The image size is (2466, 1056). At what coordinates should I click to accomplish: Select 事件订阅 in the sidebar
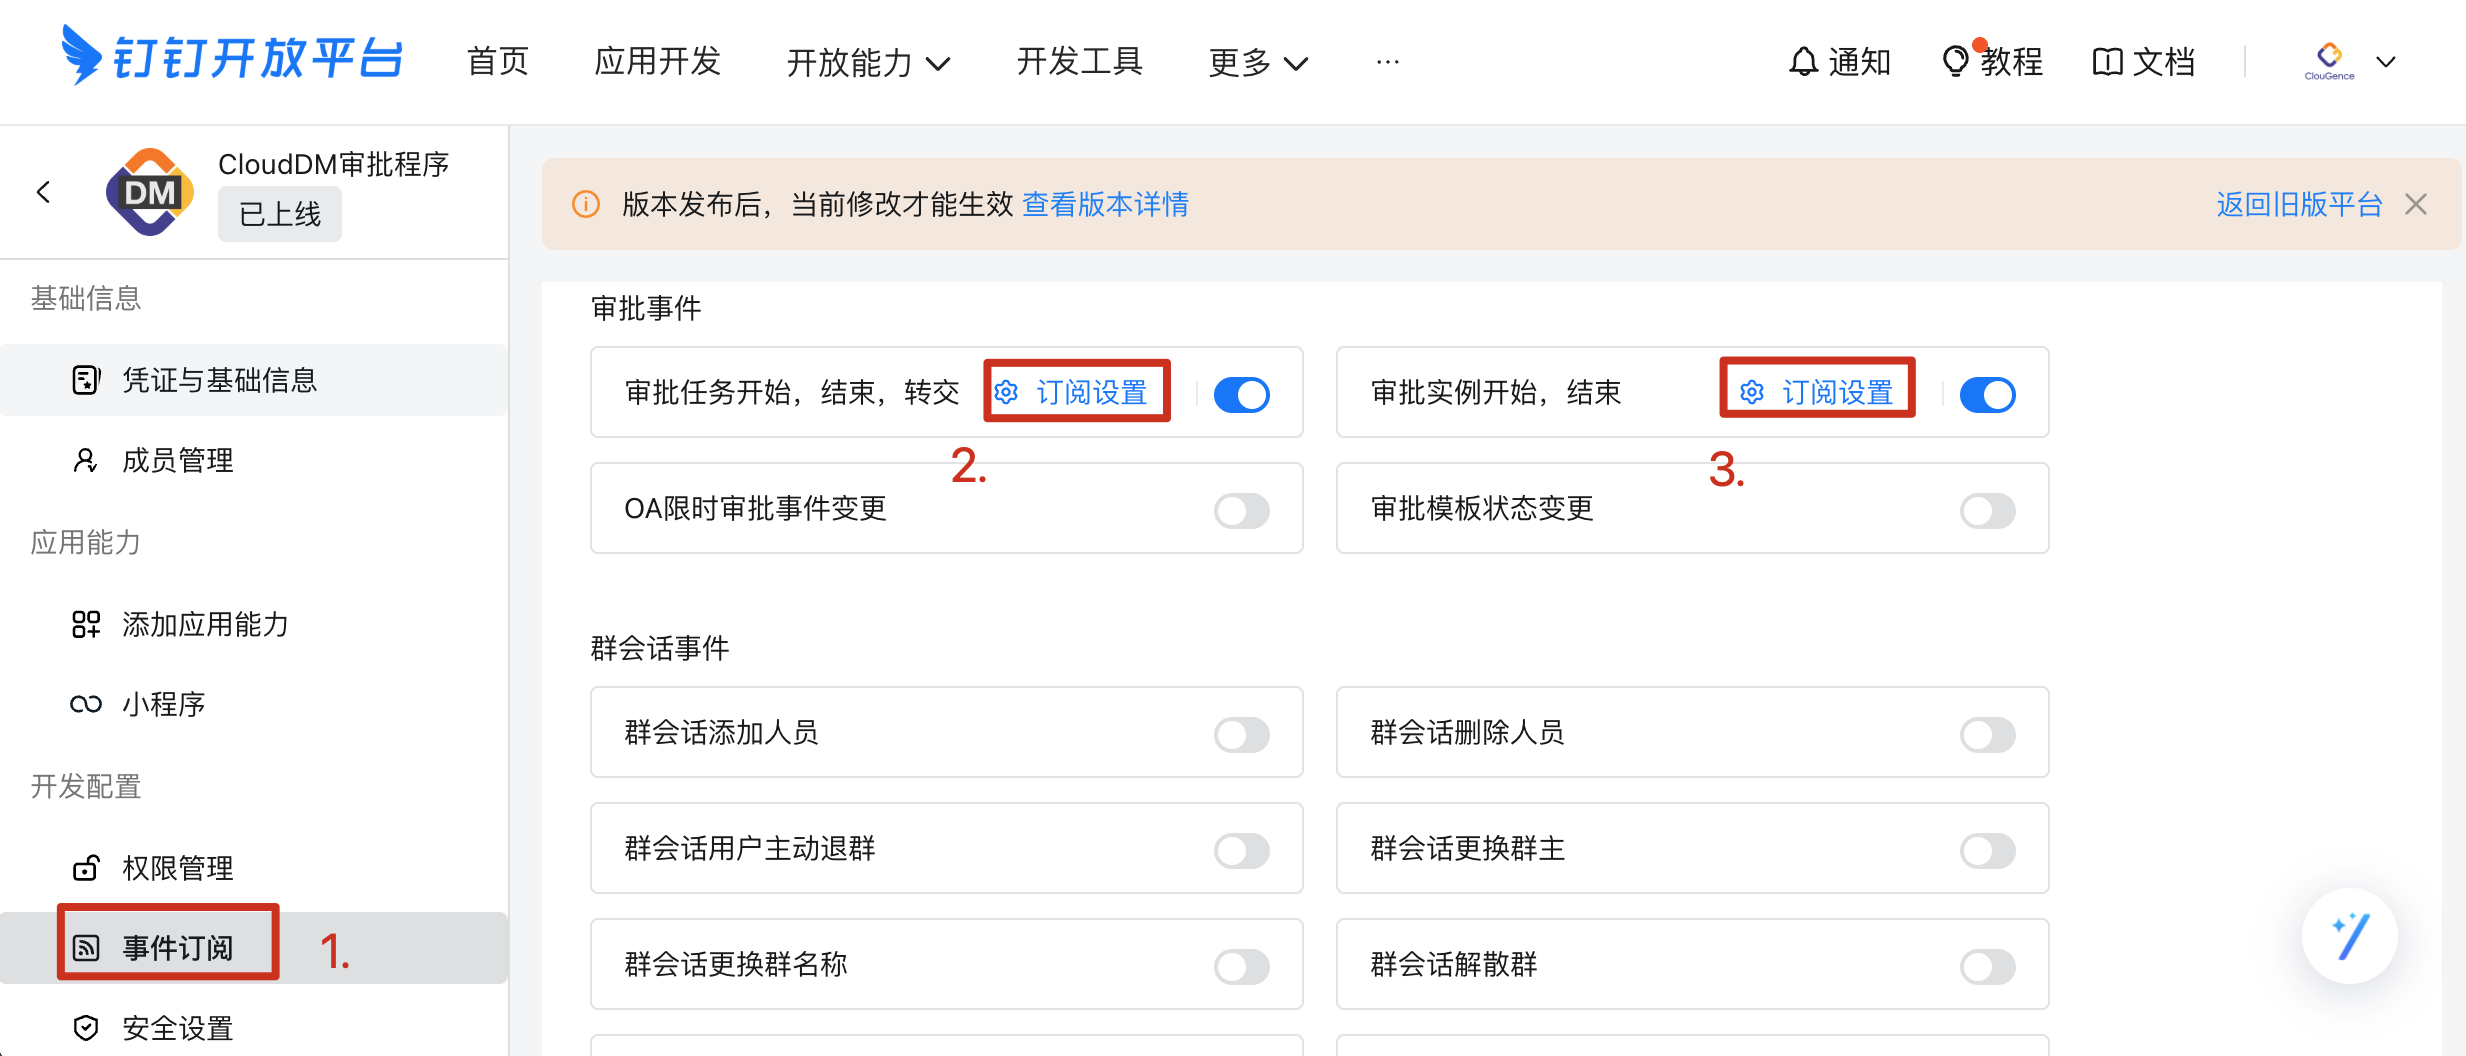177,947
